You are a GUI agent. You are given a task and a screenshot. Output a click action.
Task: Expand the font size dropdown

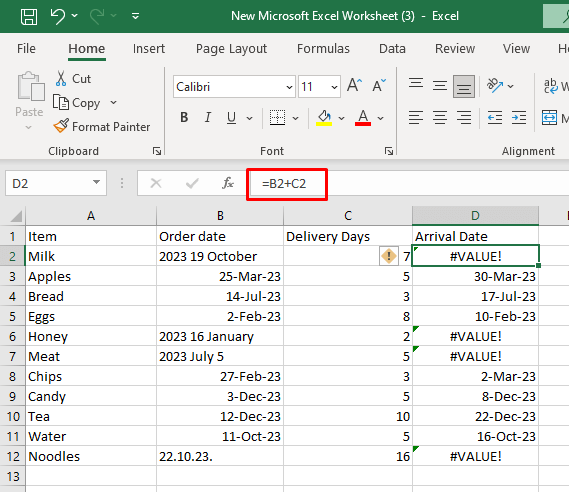click(334, 87)
